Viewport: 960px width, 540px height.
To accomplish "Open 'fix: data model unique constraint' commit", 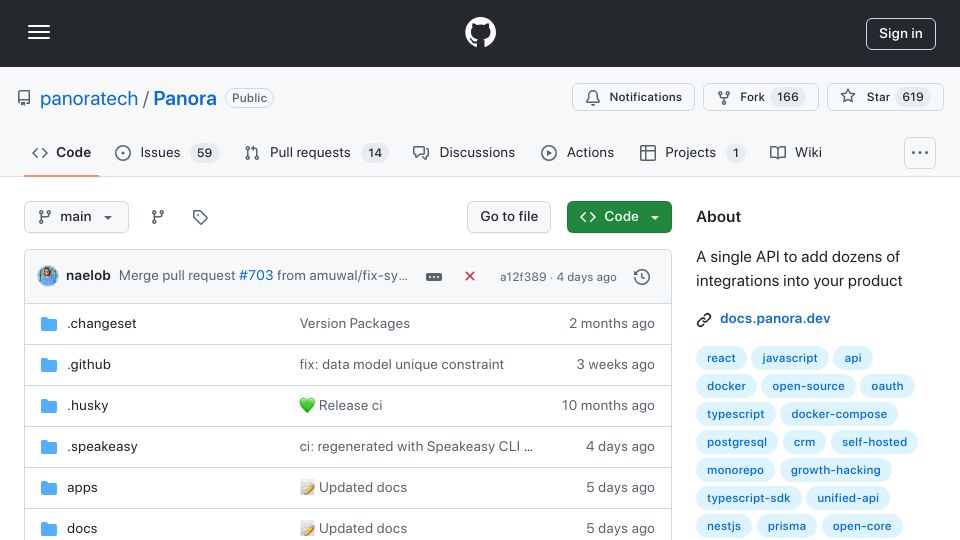I will point(402,364).
